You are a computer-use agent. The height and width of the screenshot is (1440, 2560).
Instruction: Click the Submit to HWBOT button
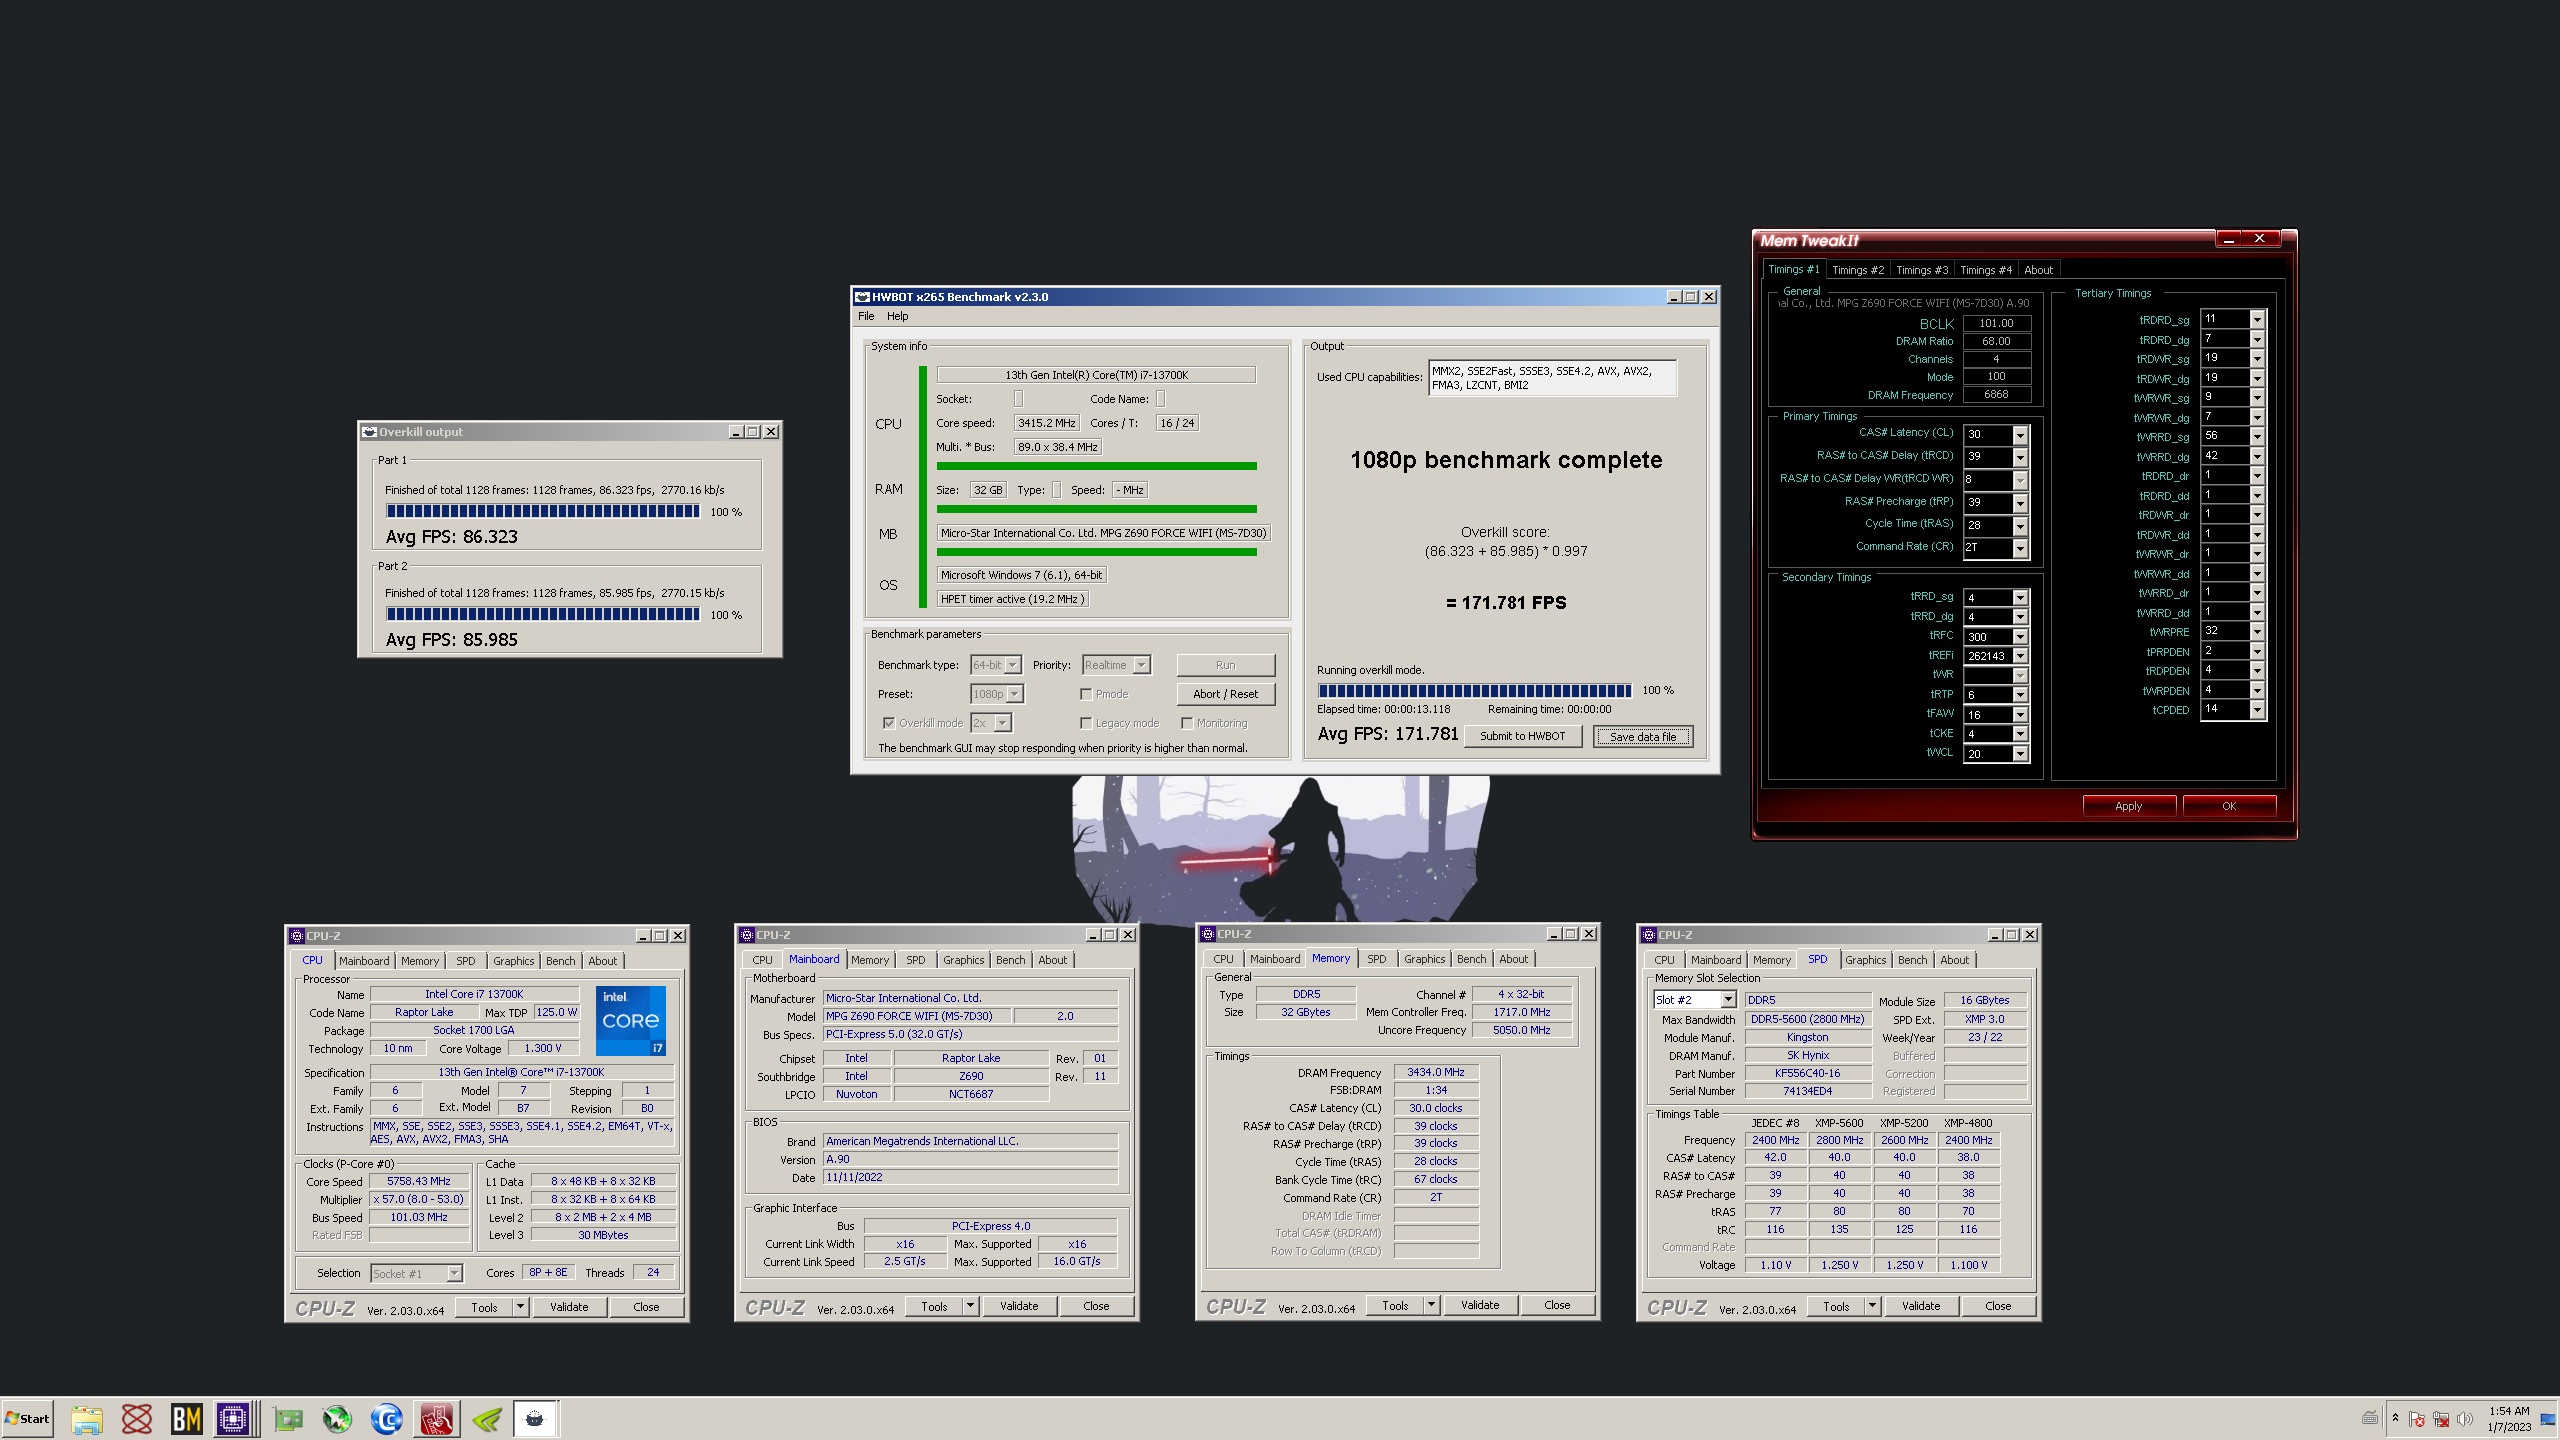pyautogui.click(x=1523, y=736)
